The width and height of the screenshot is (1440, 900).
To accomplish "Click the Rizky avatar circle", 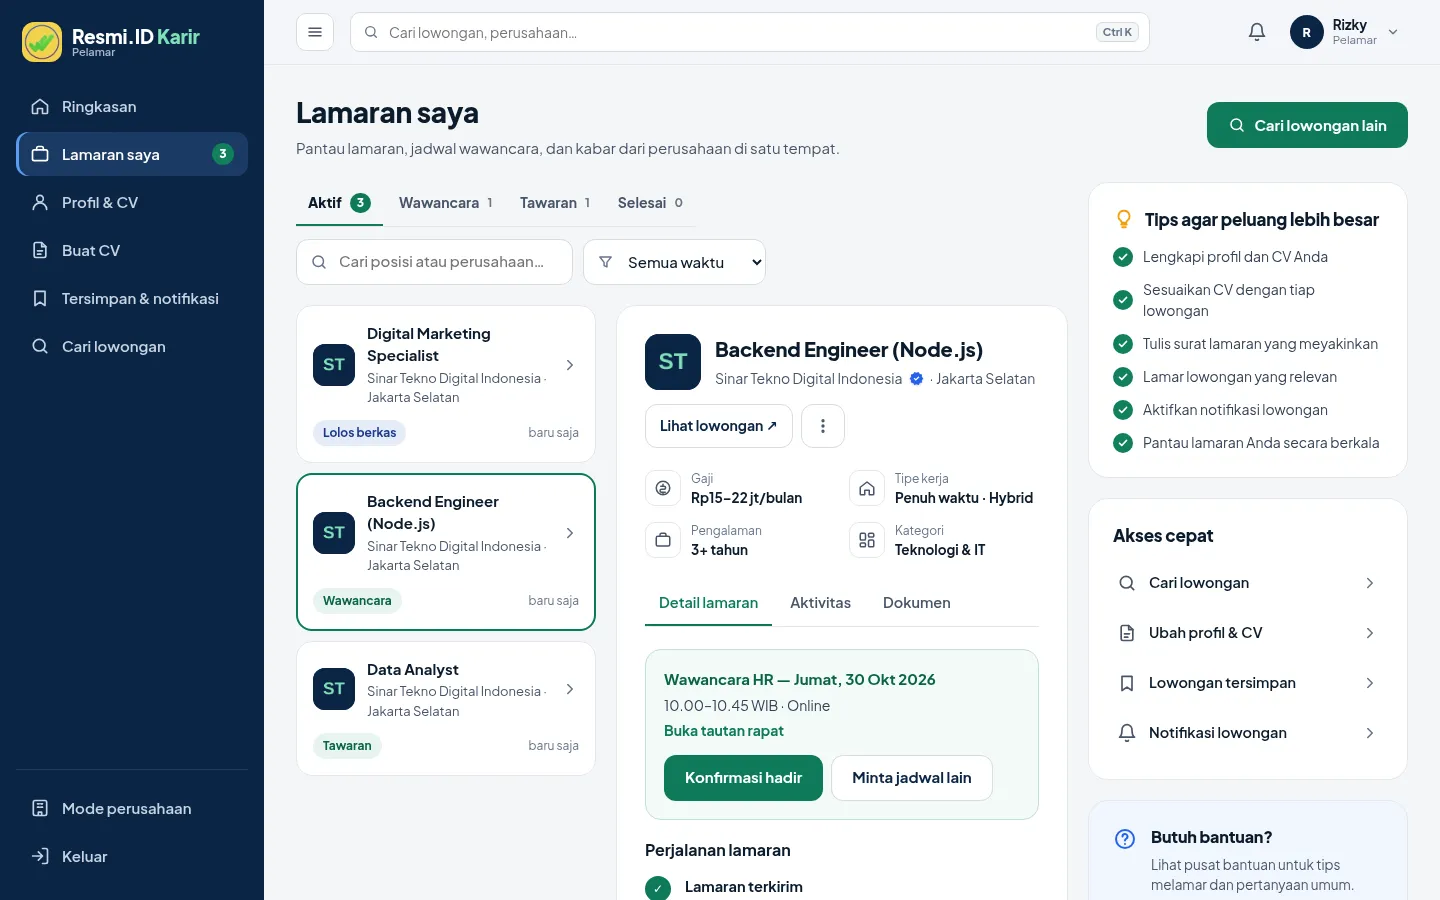I will coord(1307,32).
